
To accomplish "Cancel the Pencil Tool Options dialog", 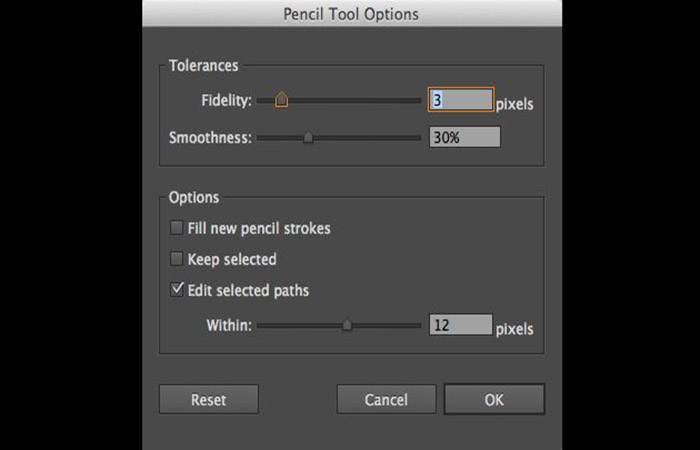I will point(386,399).
